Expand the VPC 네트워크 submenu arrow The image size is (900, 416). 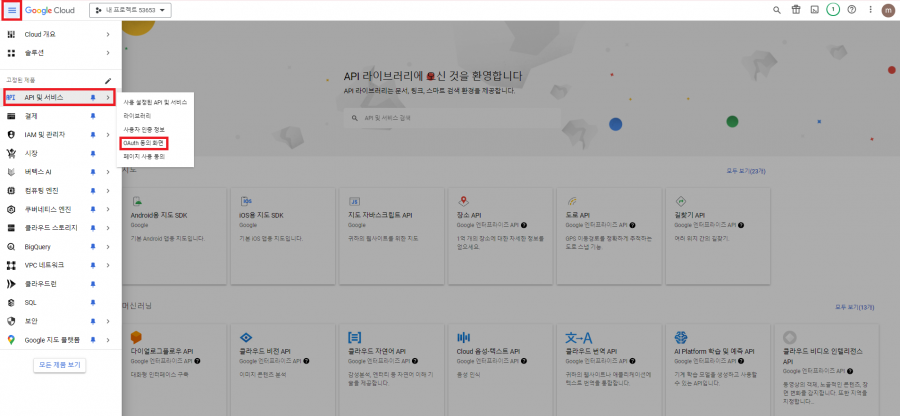pos(108,265)
